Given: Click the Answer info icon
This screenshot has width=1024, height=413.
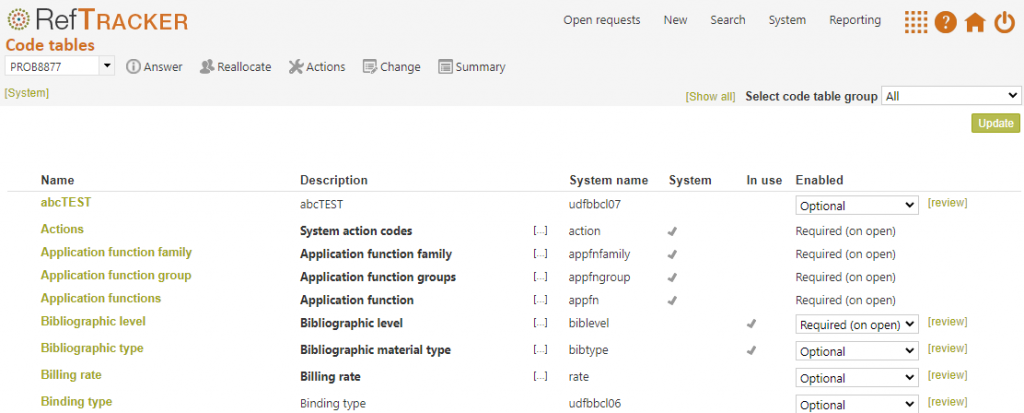Looking at the screenshot, I should (x=133, y=67).
